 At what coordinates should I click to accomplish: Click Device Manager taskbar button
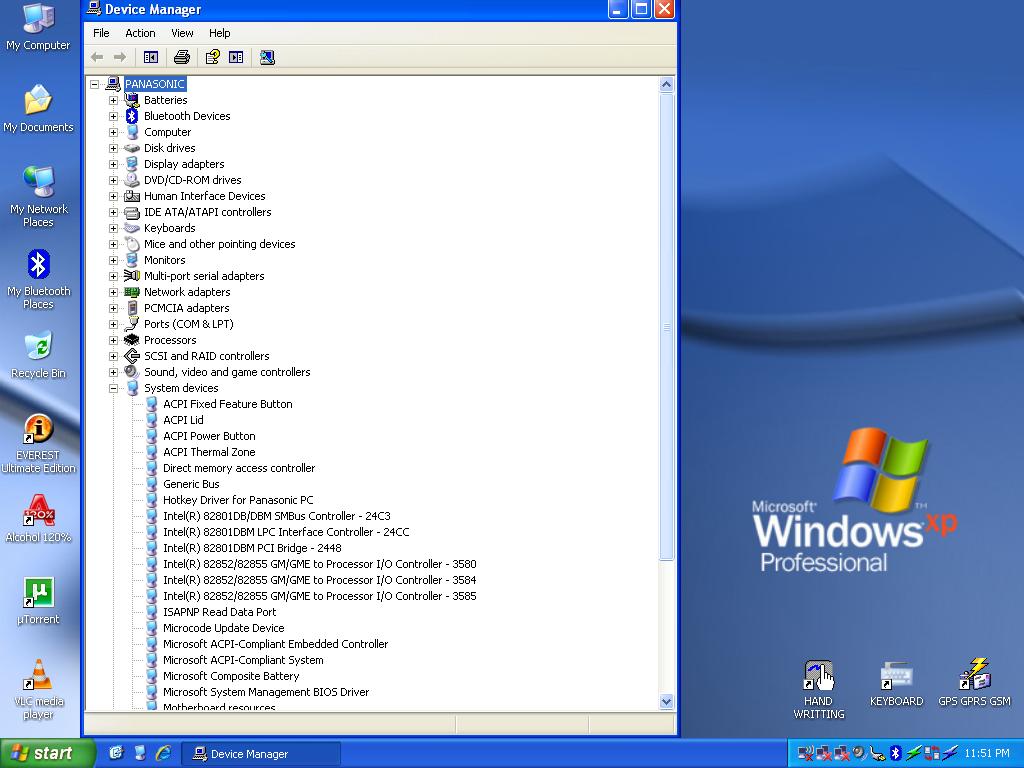[x=261, y=754]
